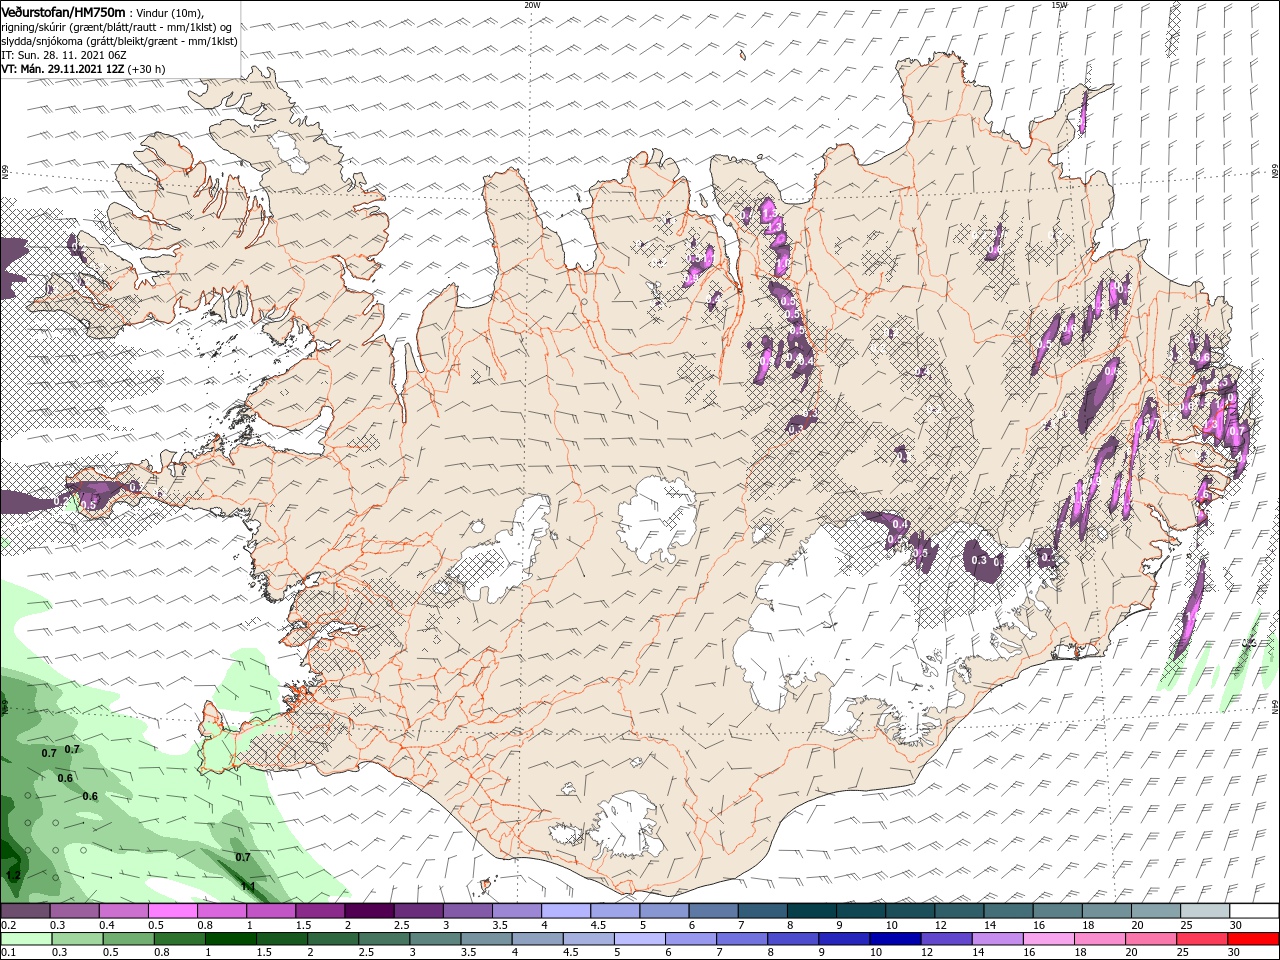The height and width of the screenshot is (960, 1280).
Task: Select the 0.5–0.8 green swatch in the lower legend row
Action: 128,939
